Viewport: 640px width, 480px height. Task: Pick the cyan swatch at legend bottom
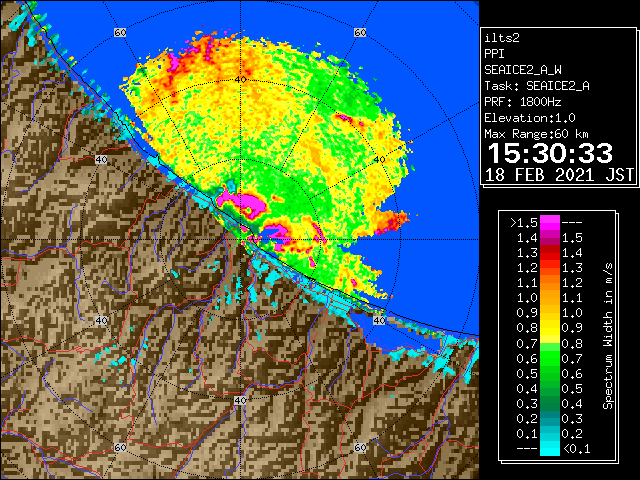pos(550,448)
